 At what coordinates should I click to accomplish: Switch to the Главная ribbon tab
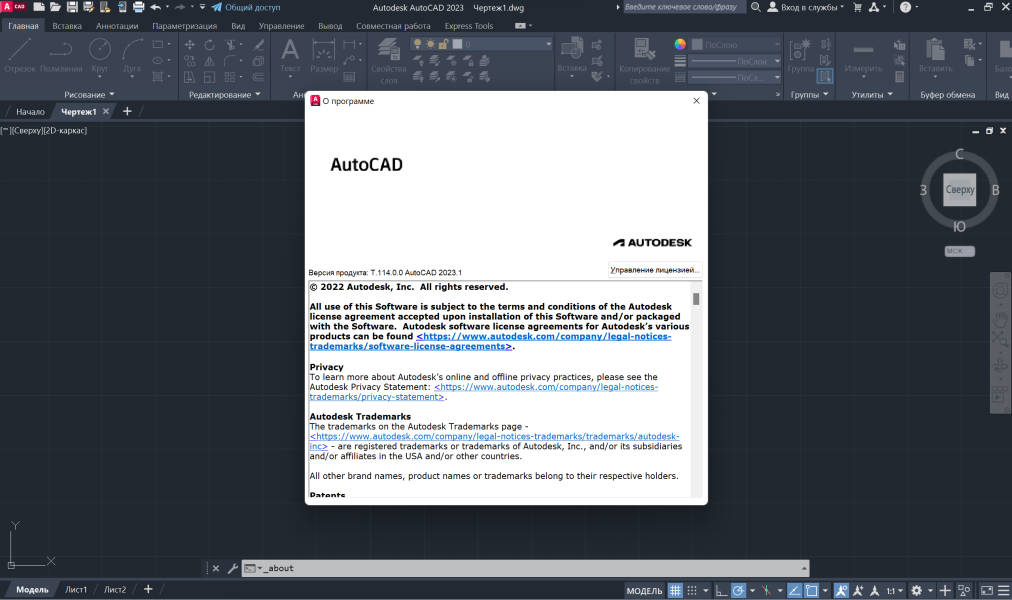click(23, 26)
